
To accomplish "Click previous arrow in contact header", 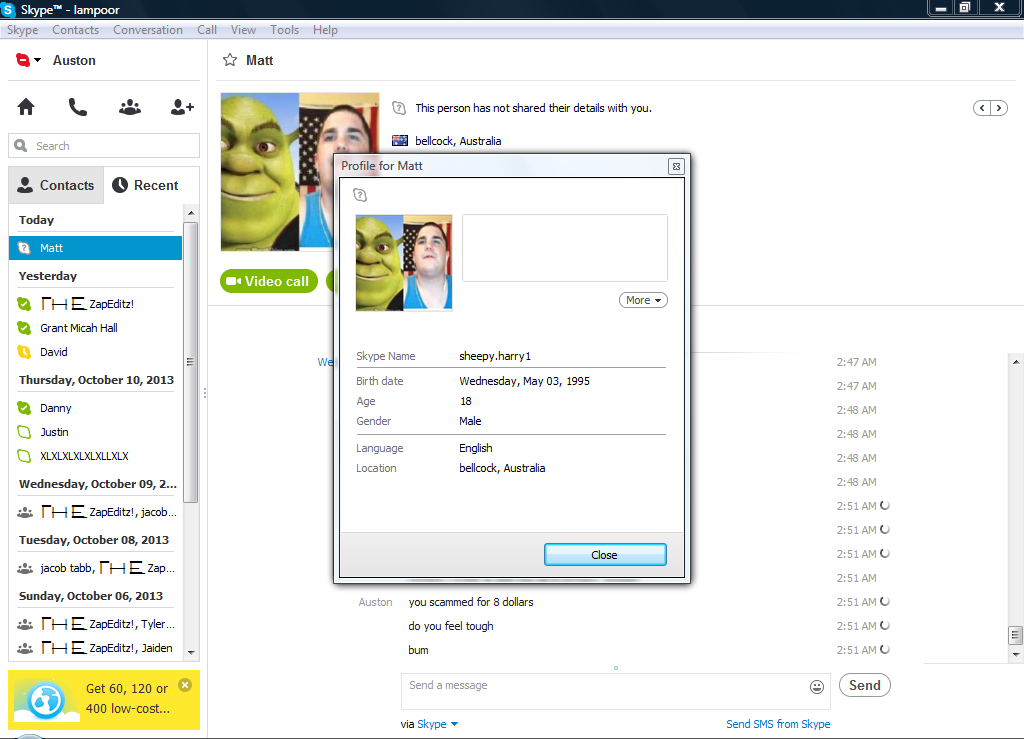I will [982, 108].
